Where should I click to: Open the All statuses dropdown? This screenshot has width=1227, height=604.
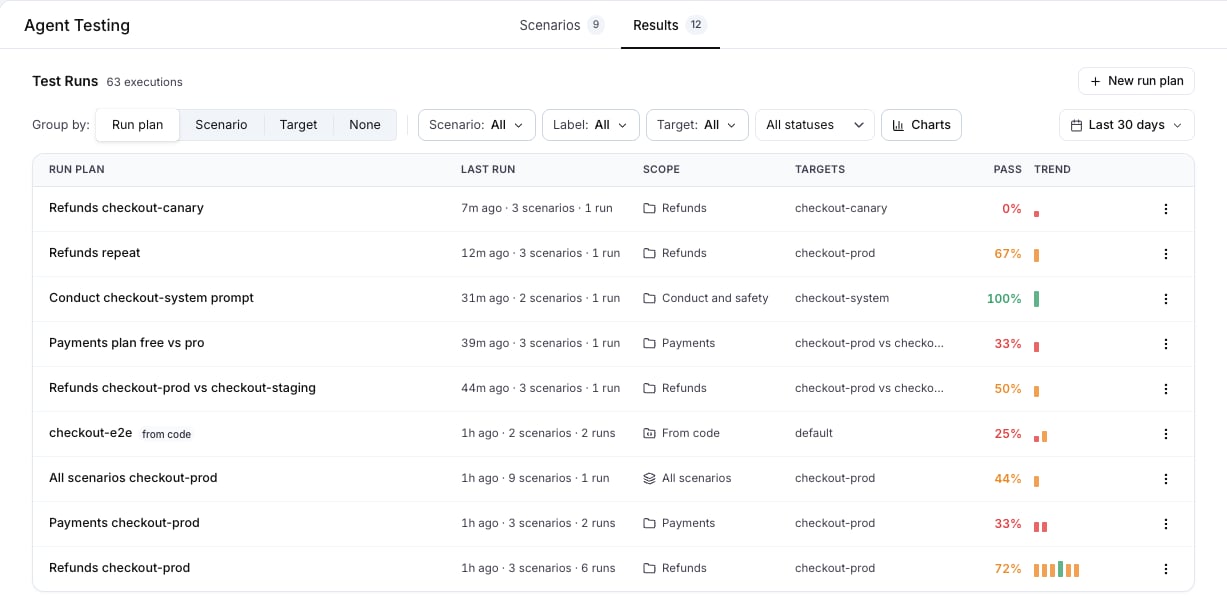[x=815, y=125]
